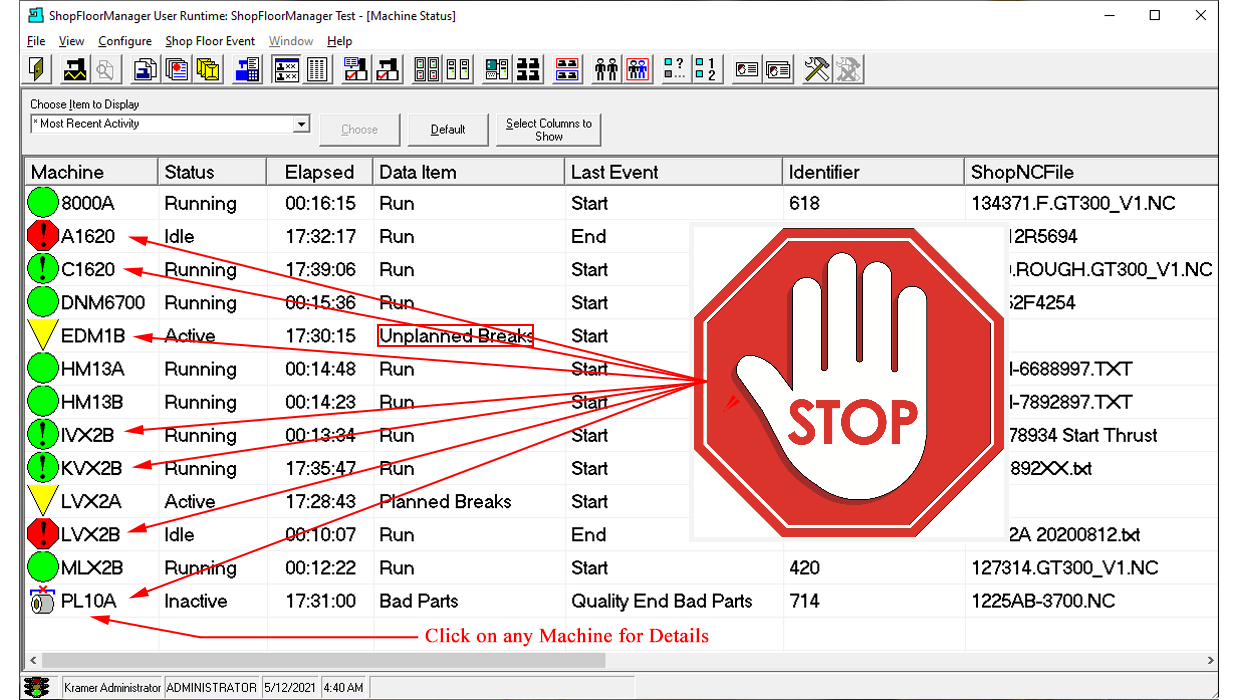This screenshot has height=700, width=1238.
Task: Select the machine status grid view icon
Action: point(286,69)
